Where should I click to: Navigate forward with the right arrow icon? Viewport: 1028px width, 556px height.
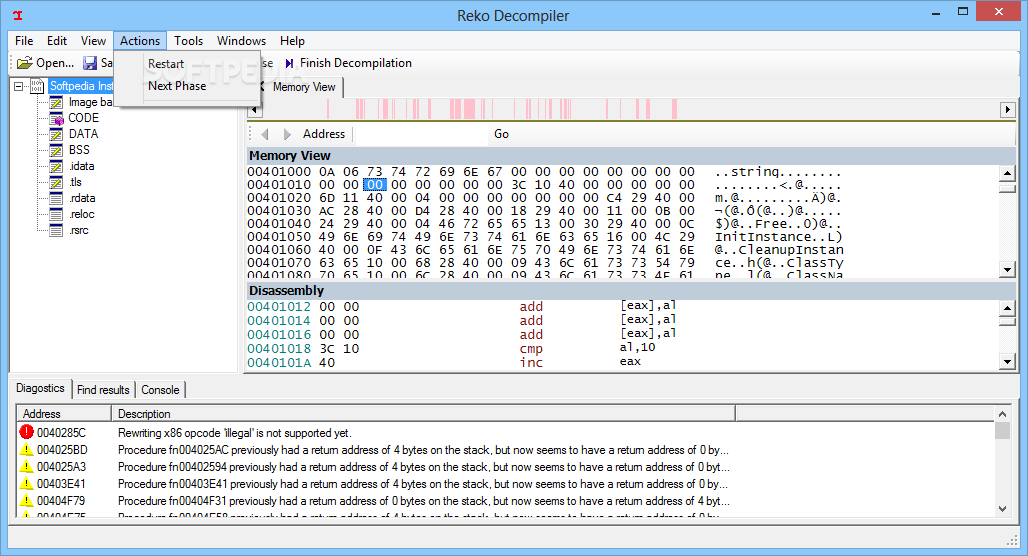(287, 134)
